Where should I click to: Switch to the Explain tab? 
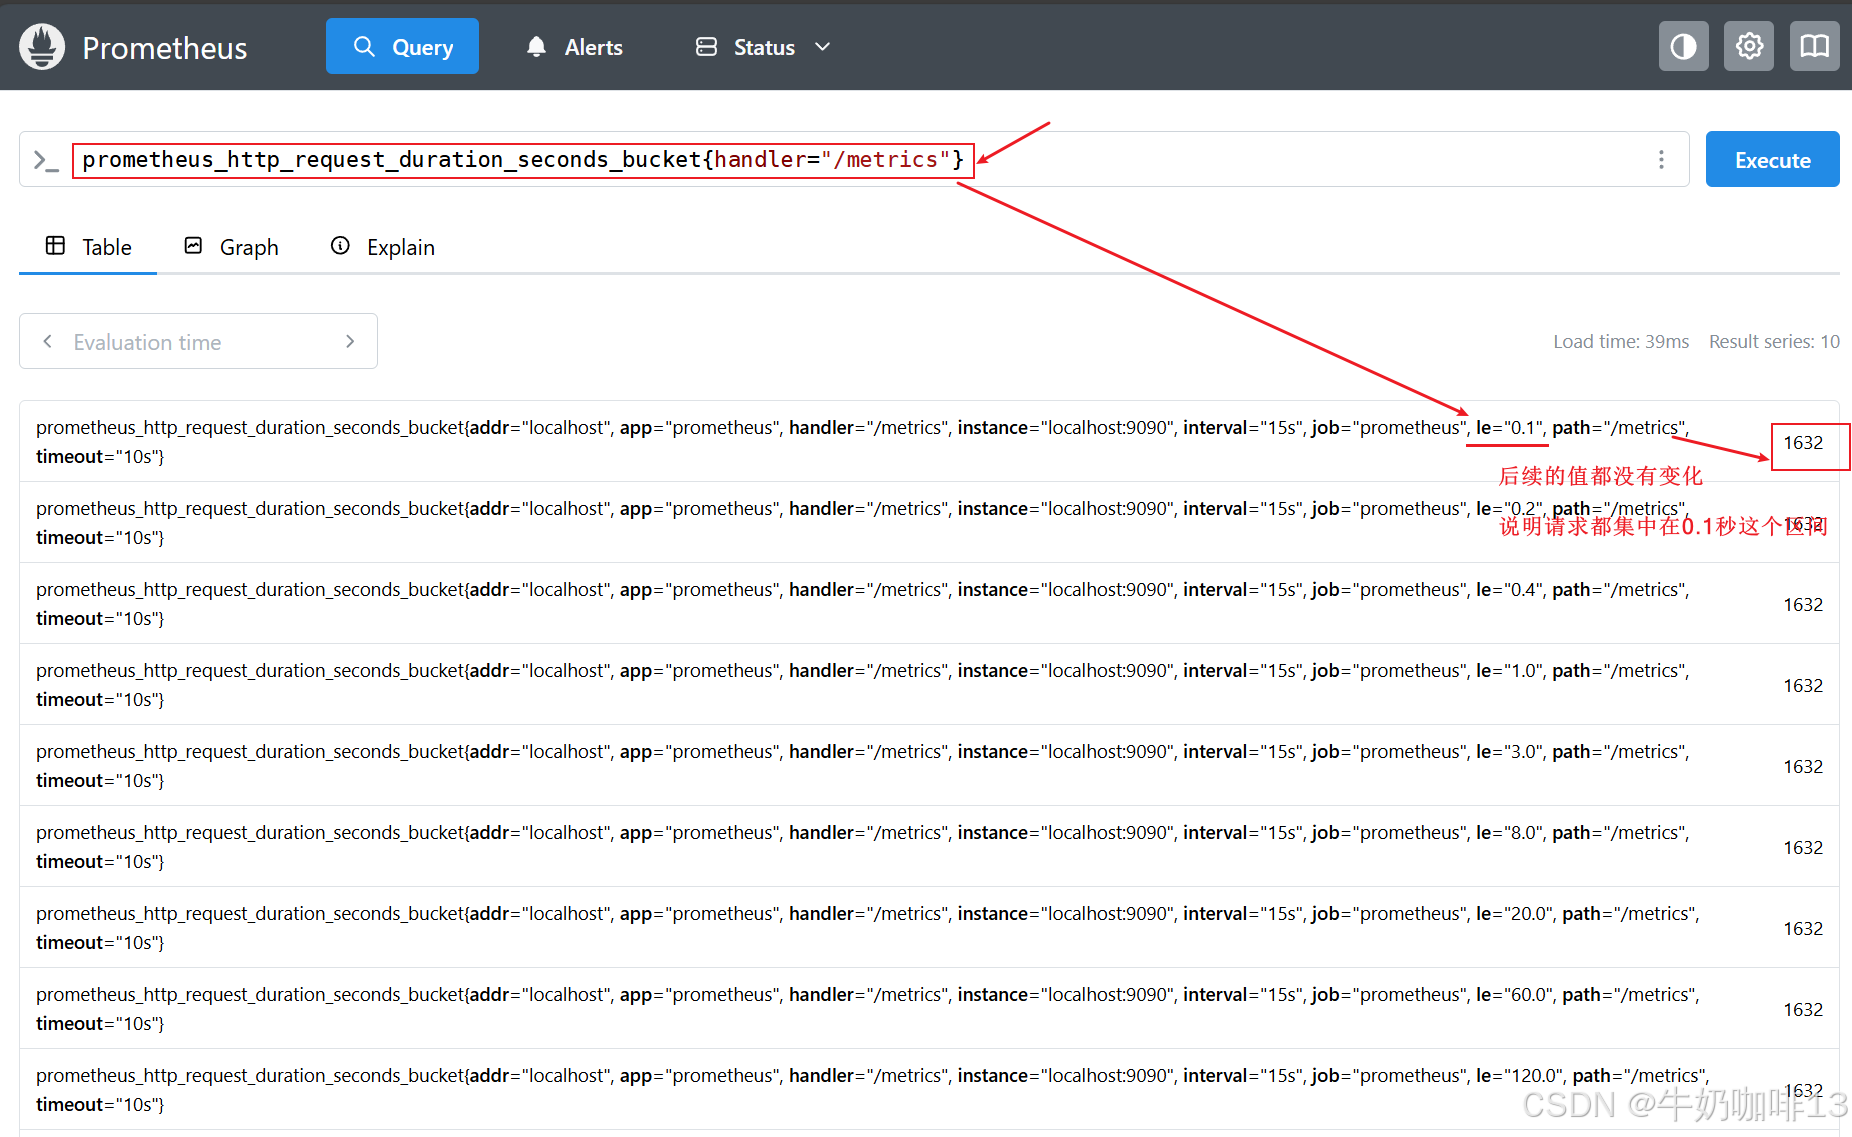[383, 247]
